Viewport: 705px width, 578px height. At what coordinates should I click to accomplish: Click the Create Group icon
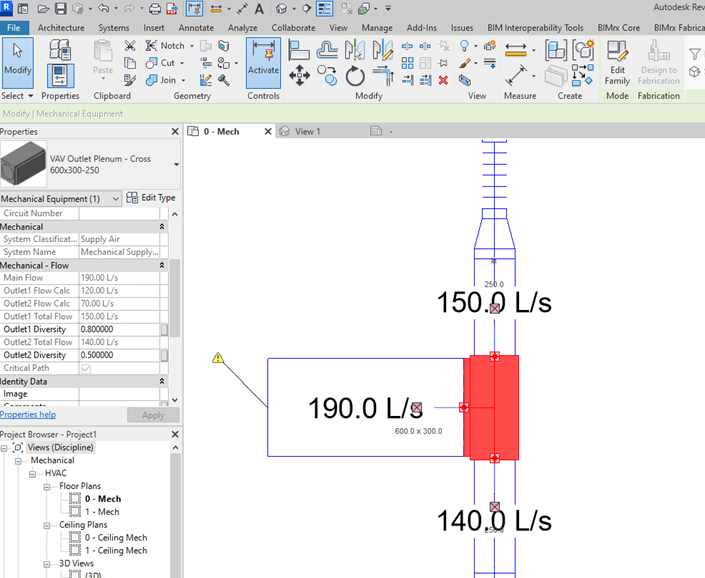tap(583, 49)
